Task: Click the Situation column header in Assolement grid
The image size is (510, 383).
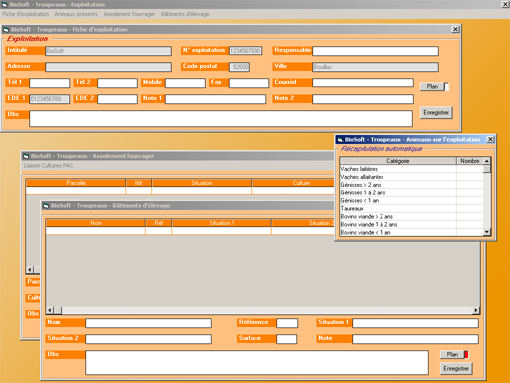Action: tap(202, 183)
